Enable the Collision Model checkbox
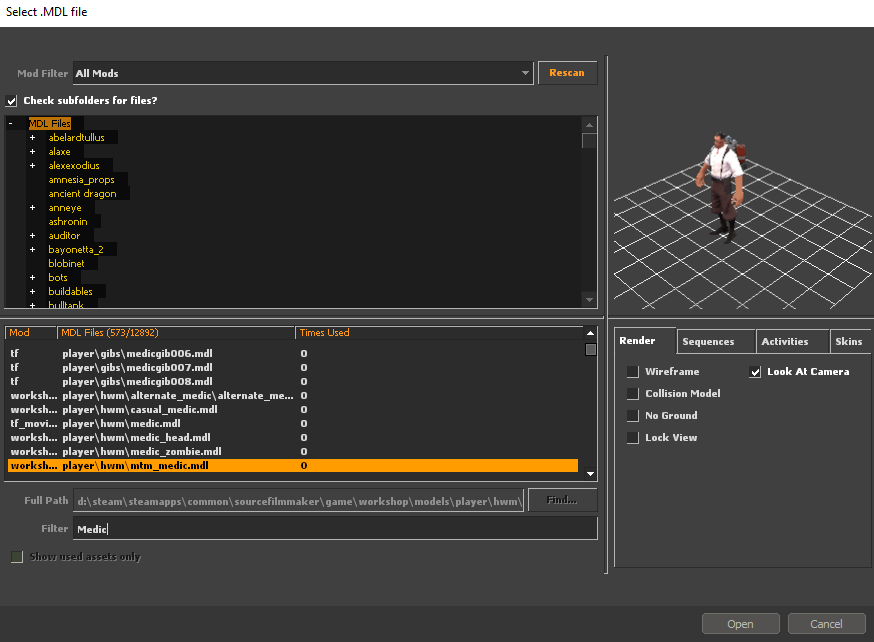The height and width of the screenshot is (642, 874). (633, 393)
